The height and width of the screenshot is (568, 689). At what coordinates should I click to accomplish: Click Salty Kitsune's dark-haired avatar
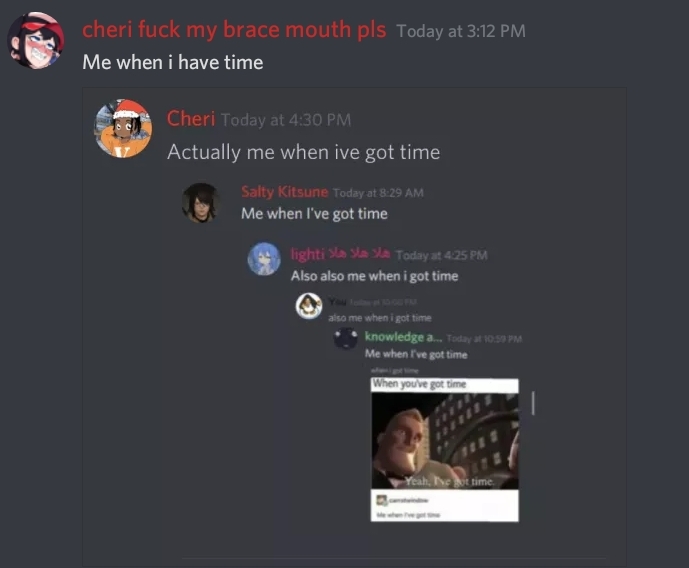pos(201,203)
